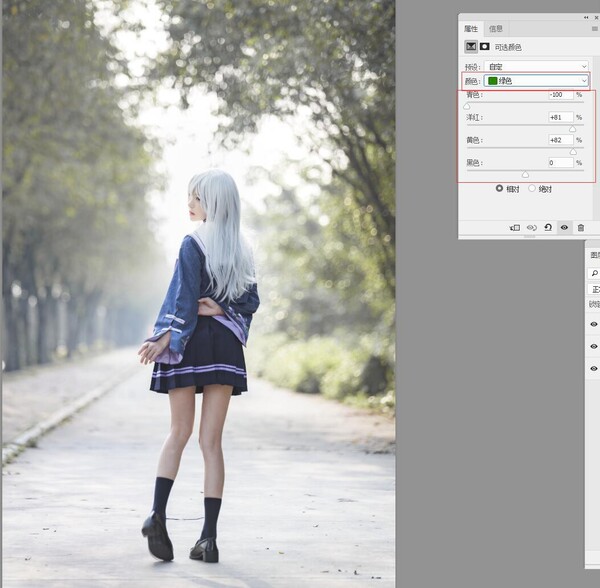Click the 黑色 slider handle

525,175
